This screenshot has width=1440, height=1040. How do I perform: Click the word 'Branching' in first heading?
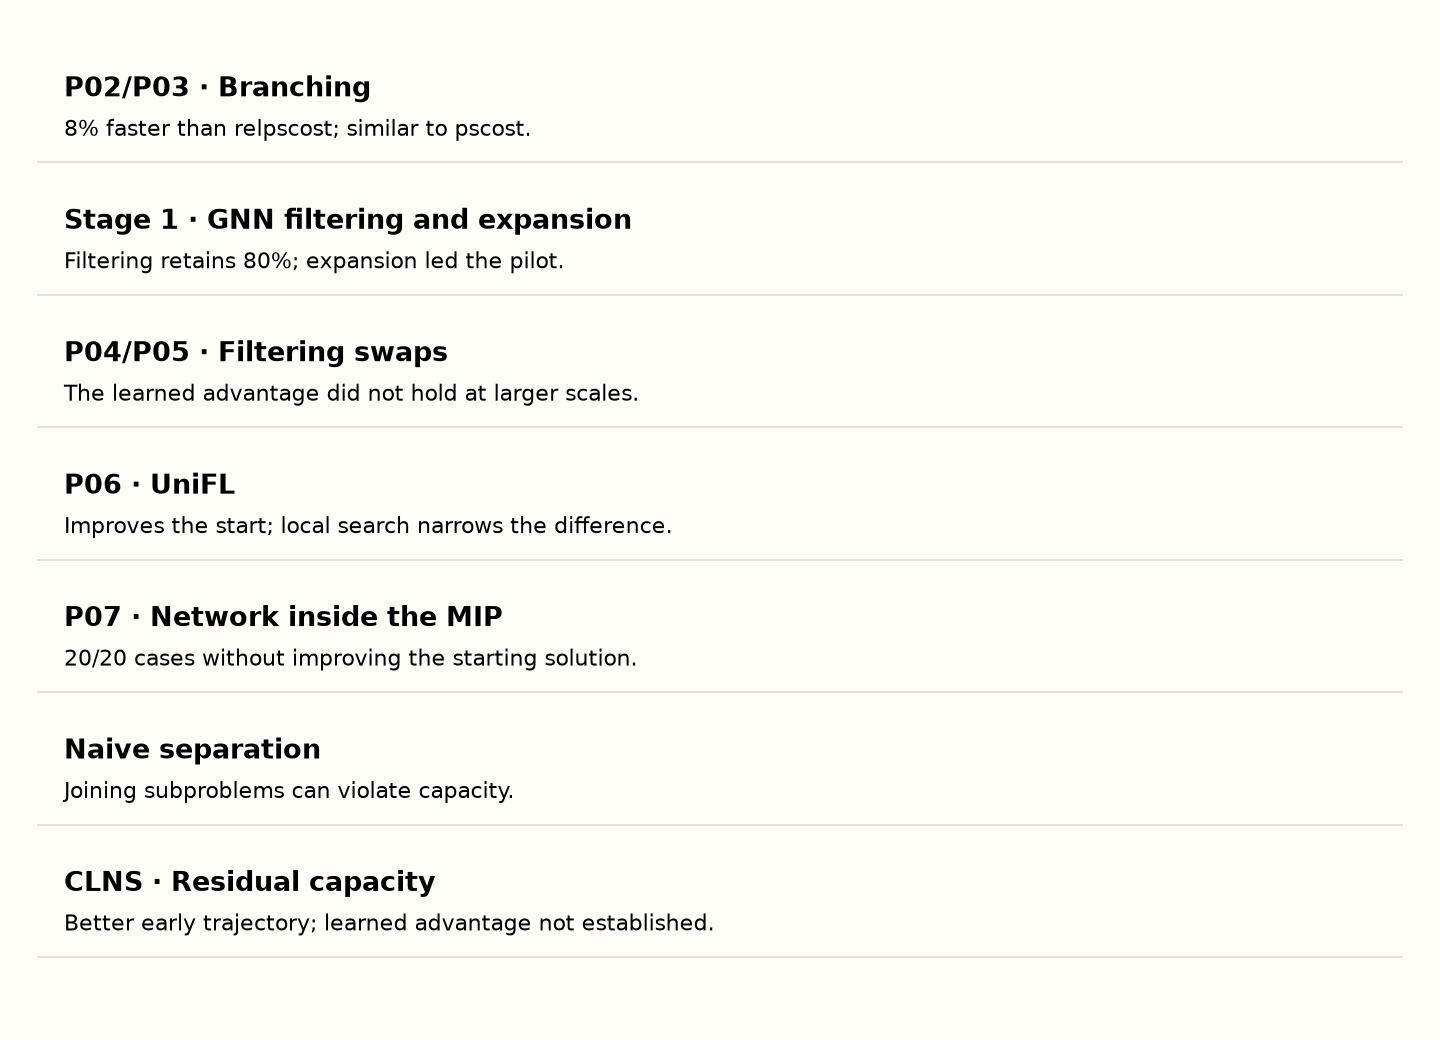(294, 88)
